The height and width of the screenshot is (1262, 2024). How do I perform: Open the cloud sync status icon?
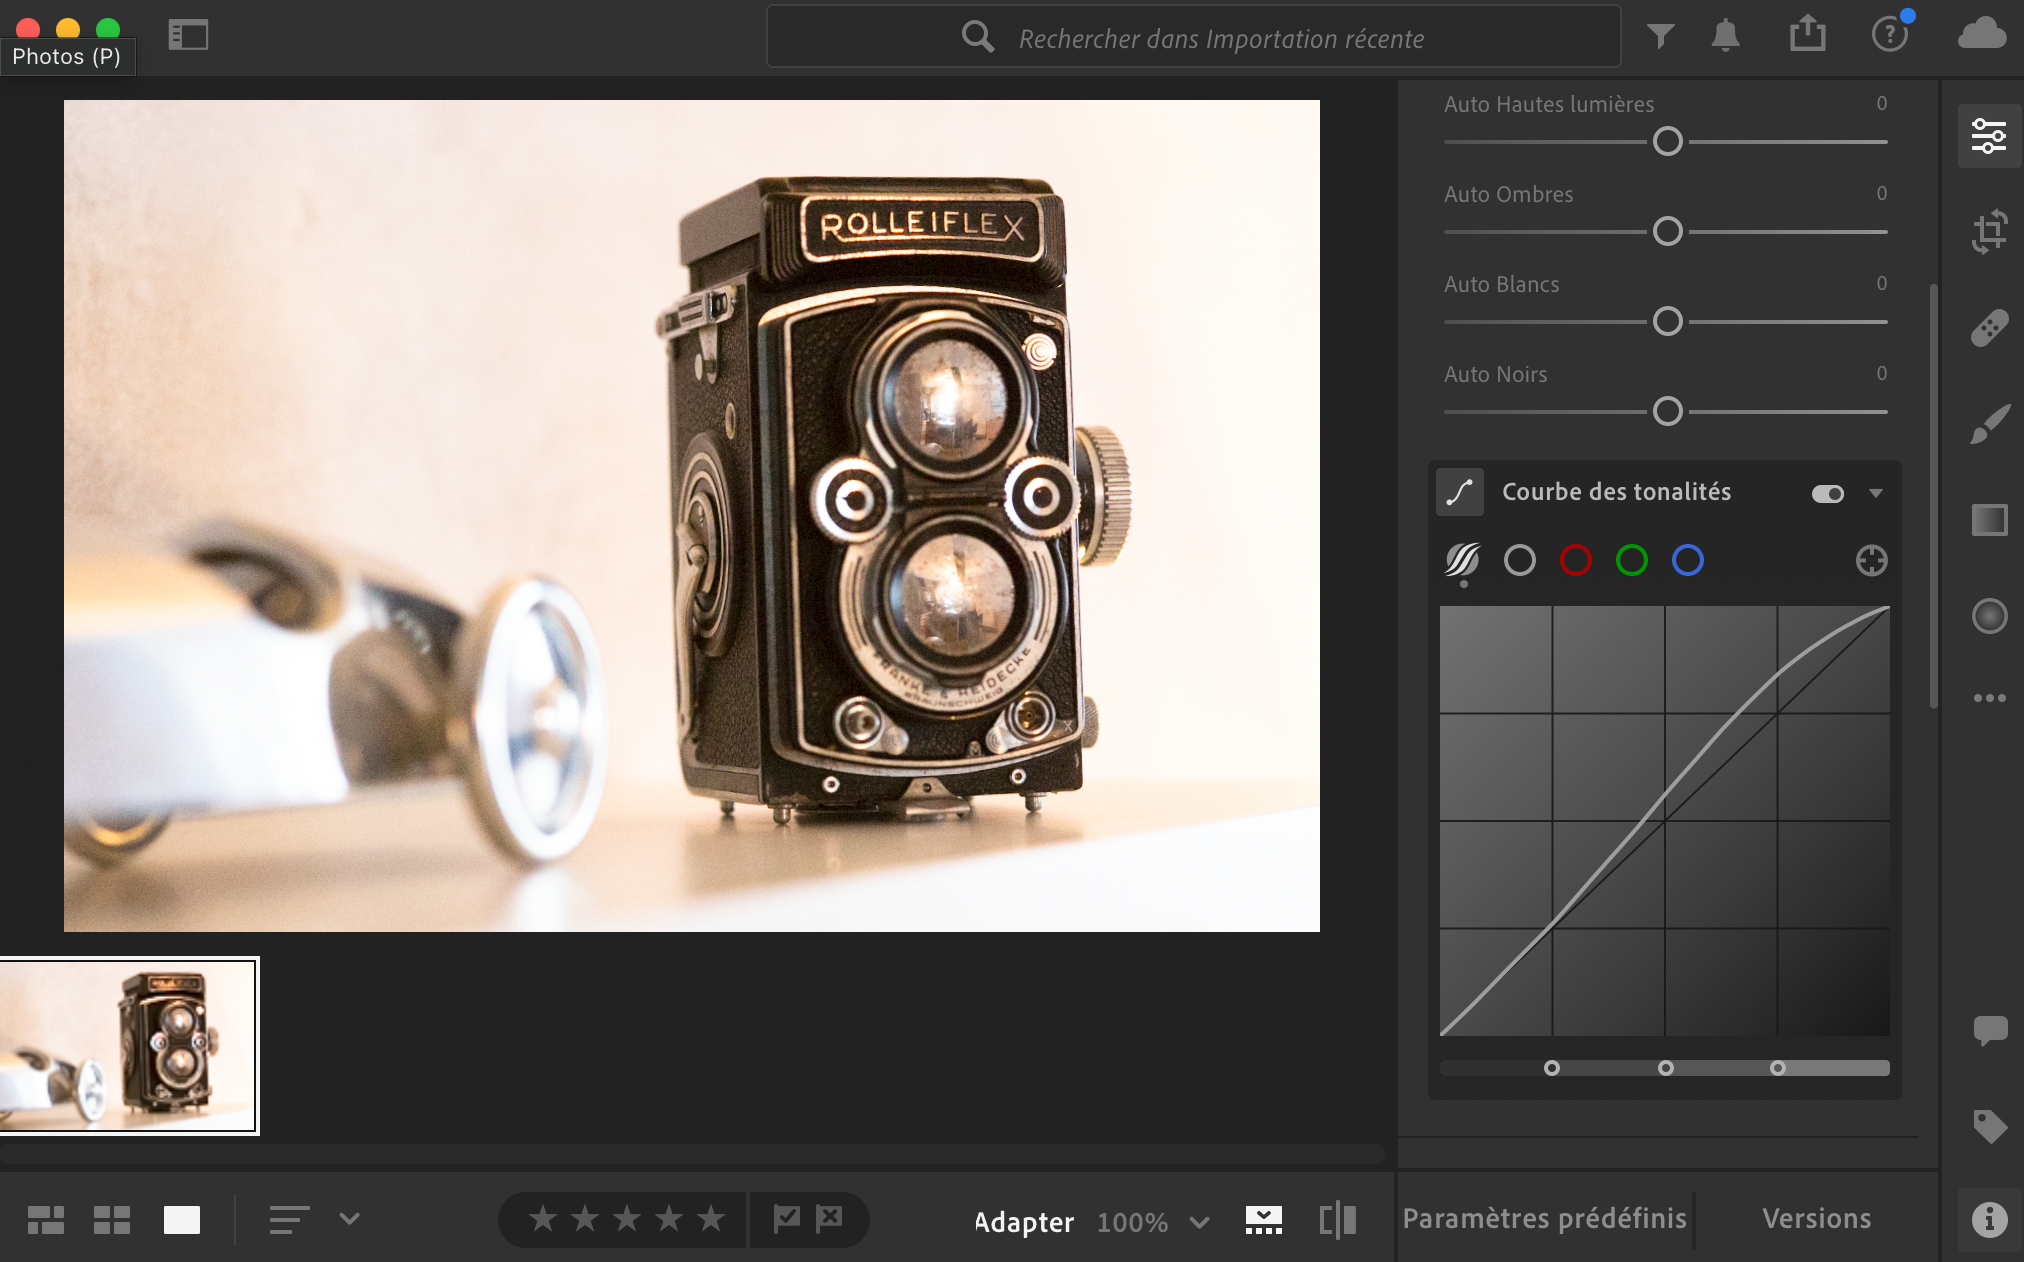pos(1982,33)
